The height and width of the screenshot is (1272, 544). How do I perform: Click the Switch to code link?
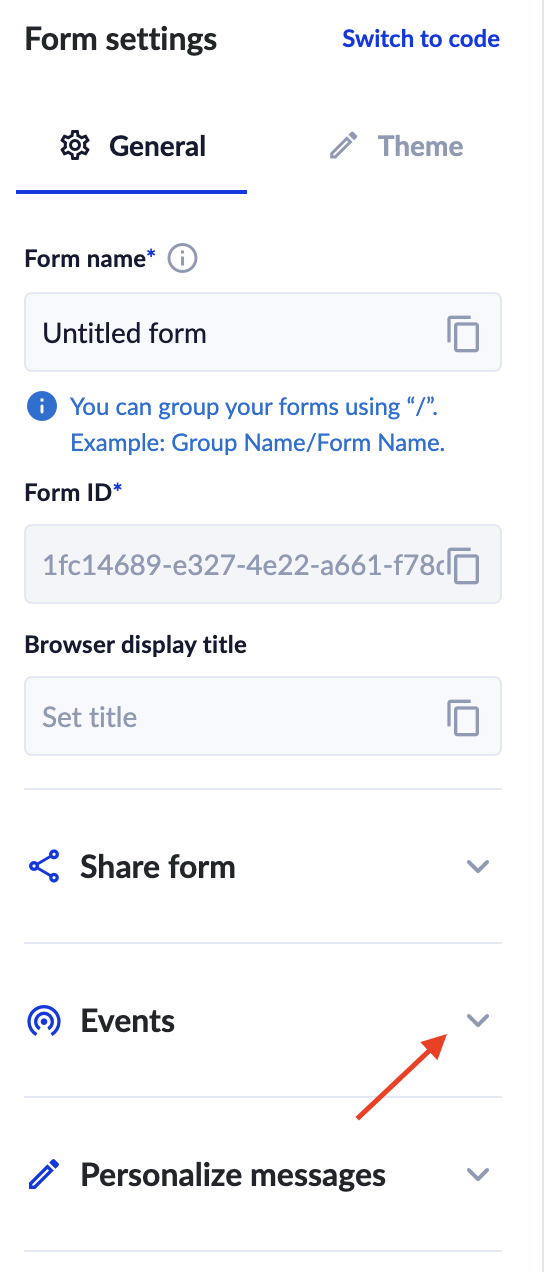[421, 39]
